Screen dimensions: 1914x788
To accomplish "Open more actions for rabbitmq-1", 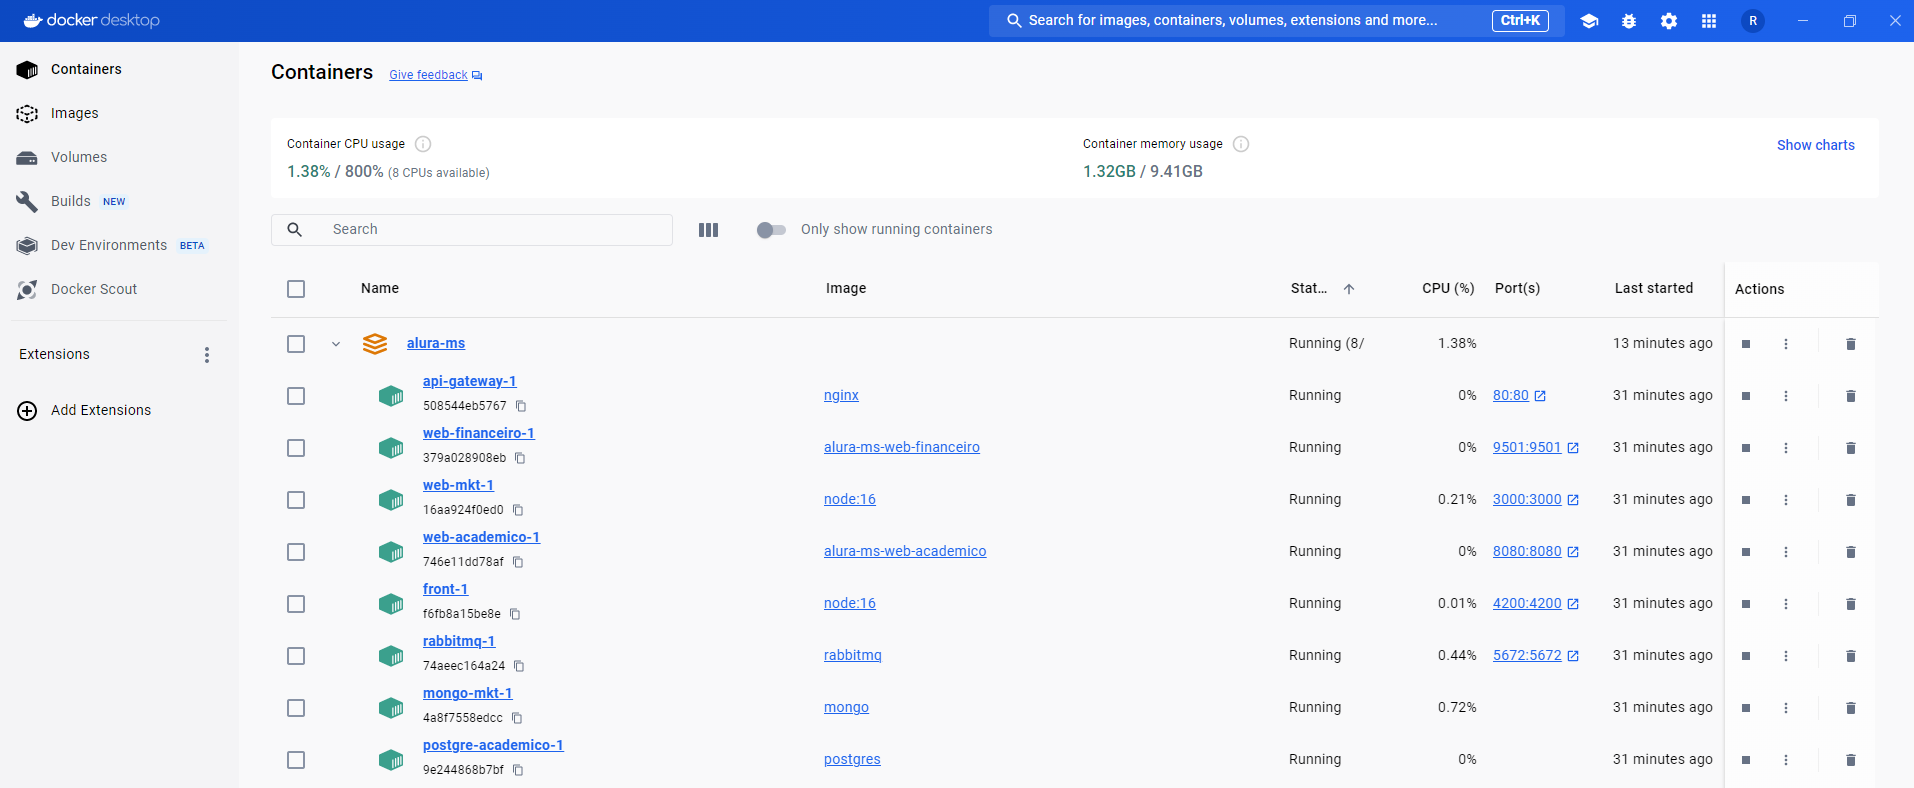I will pos(1786,656).
